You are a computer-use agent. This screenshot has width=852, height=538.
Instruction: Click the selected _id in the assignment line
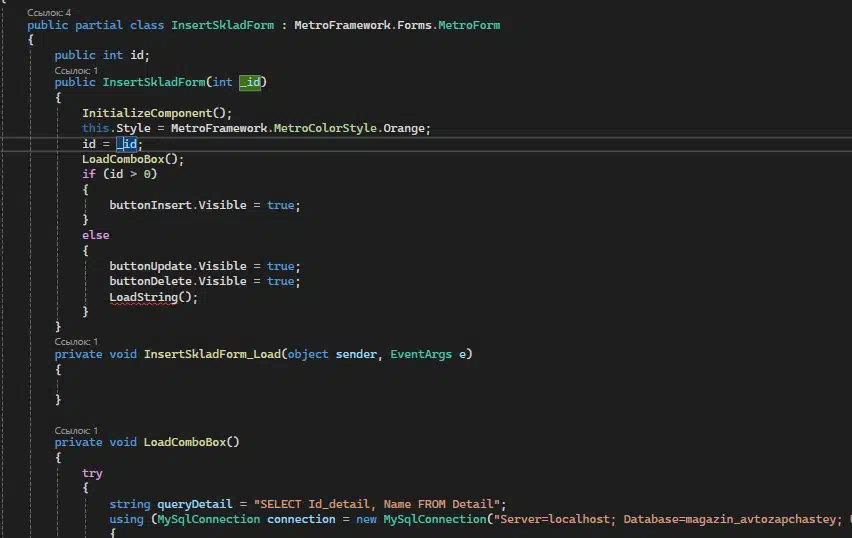pos(127,144)
